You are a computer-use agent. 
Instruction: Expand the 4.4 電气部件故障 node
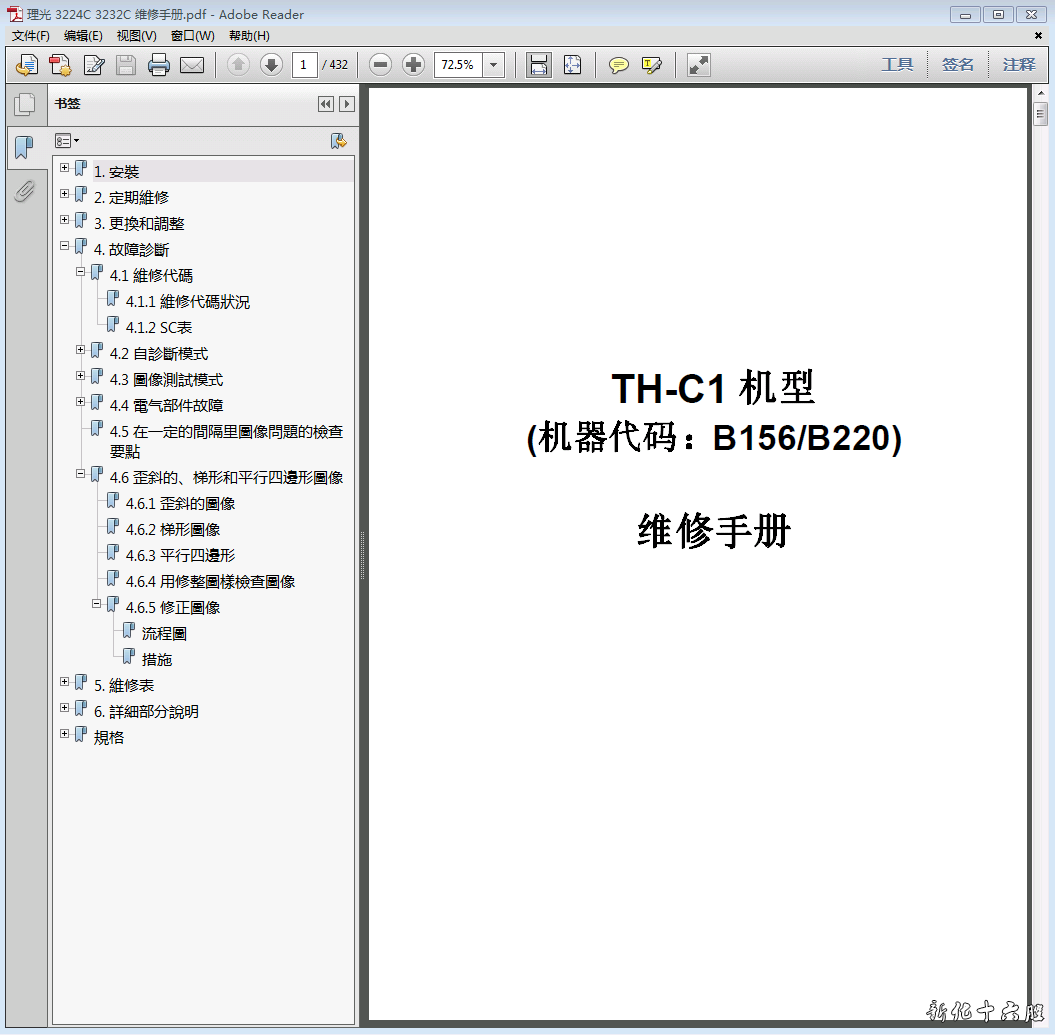point(81,402)
